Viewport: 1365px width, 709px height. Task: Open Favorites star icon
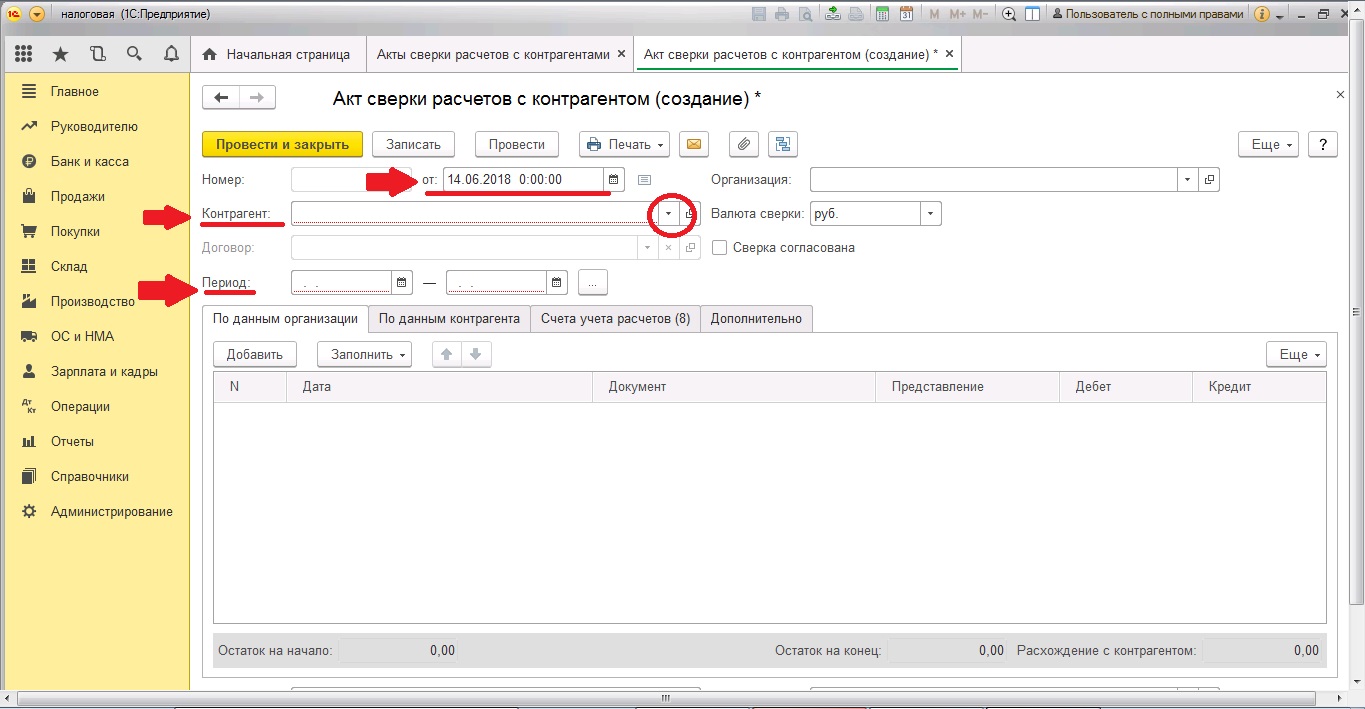point(61,54)
